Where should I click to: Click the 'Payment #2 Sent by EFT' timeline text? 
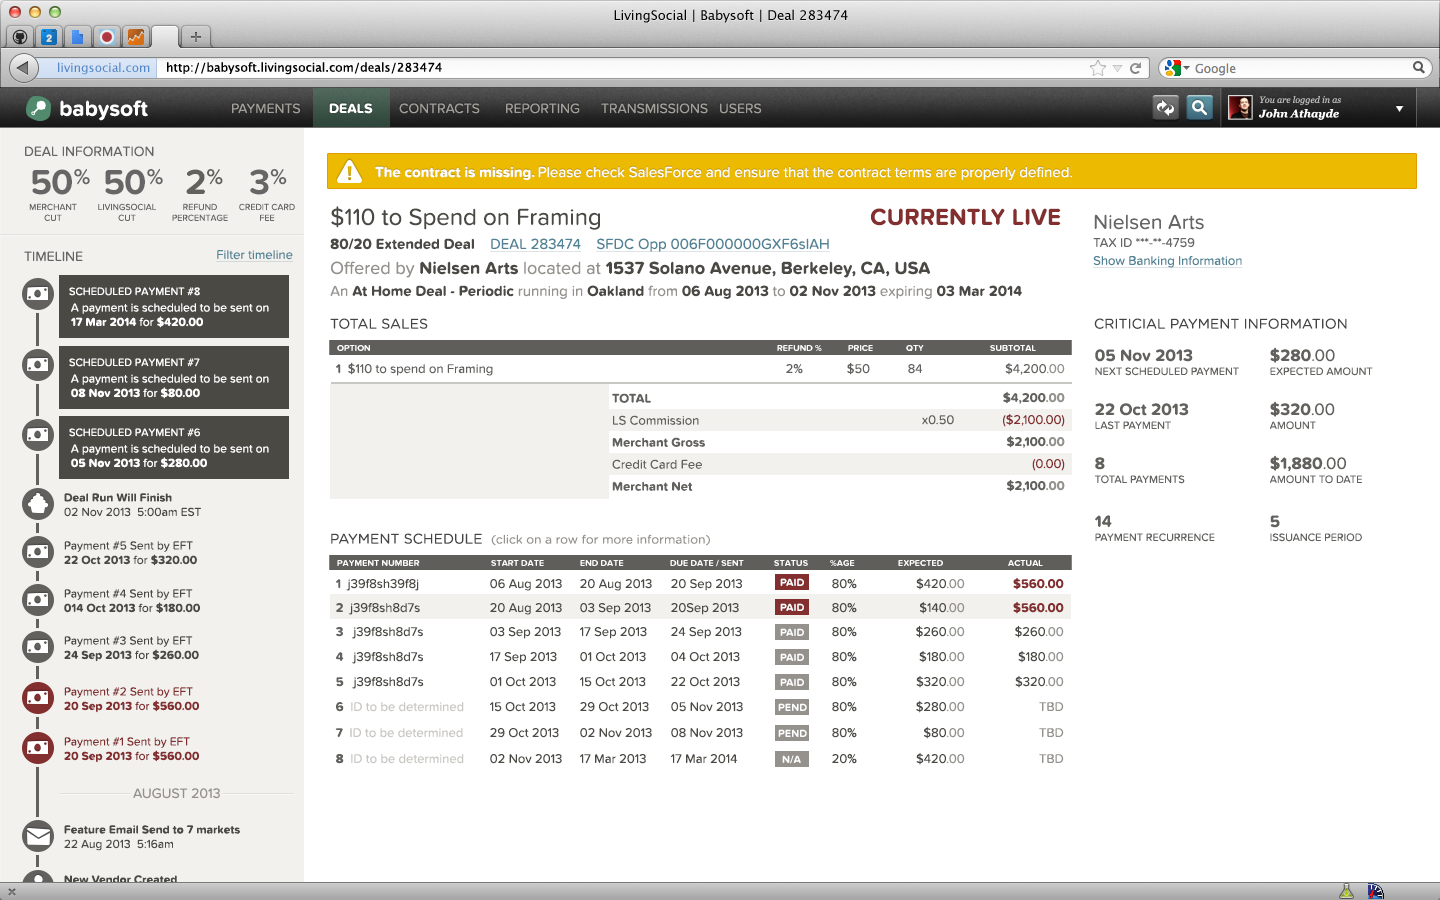coord(128,692)
